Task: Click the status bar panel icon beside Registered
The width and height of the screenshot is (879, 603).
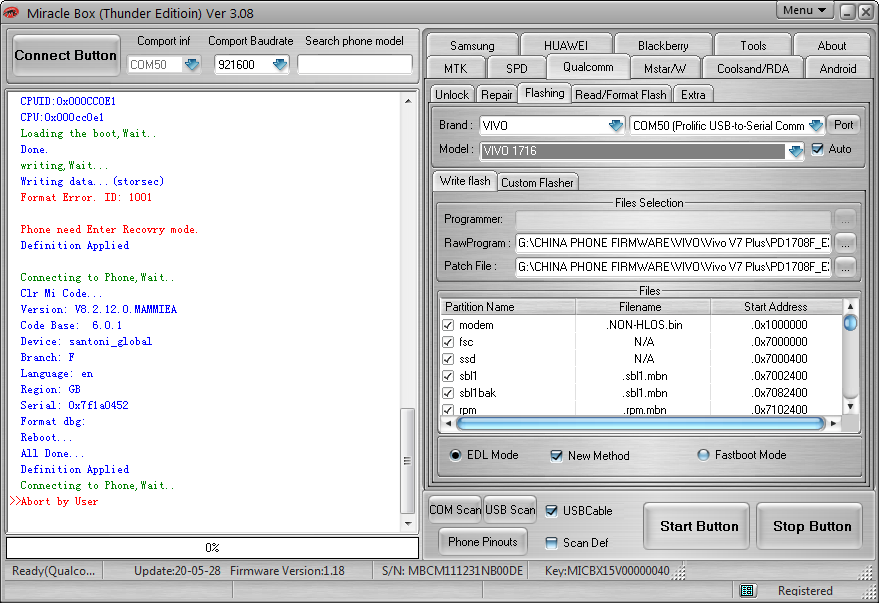Action: pyautogui.click(x=747, y=590)
